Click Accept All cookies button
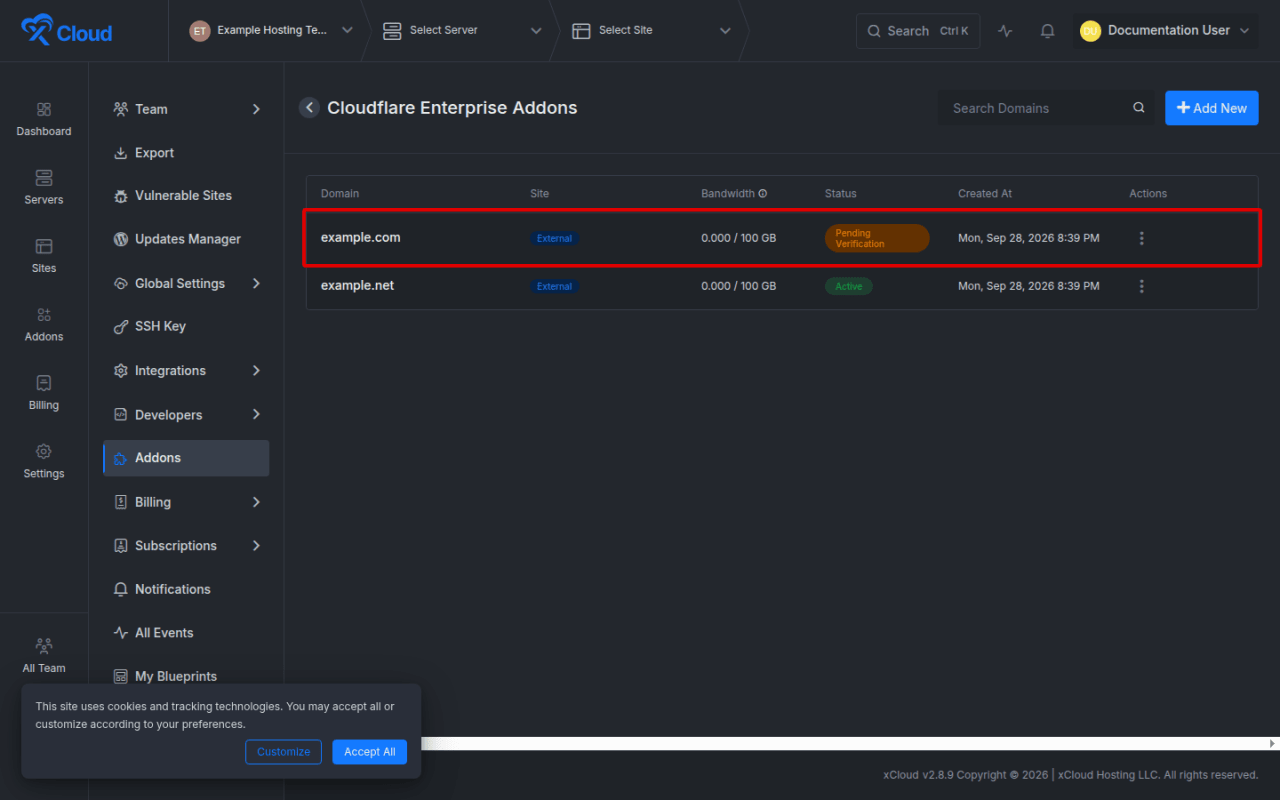The height and width of the screenshot is (800, 1280). tap(369, 752)
